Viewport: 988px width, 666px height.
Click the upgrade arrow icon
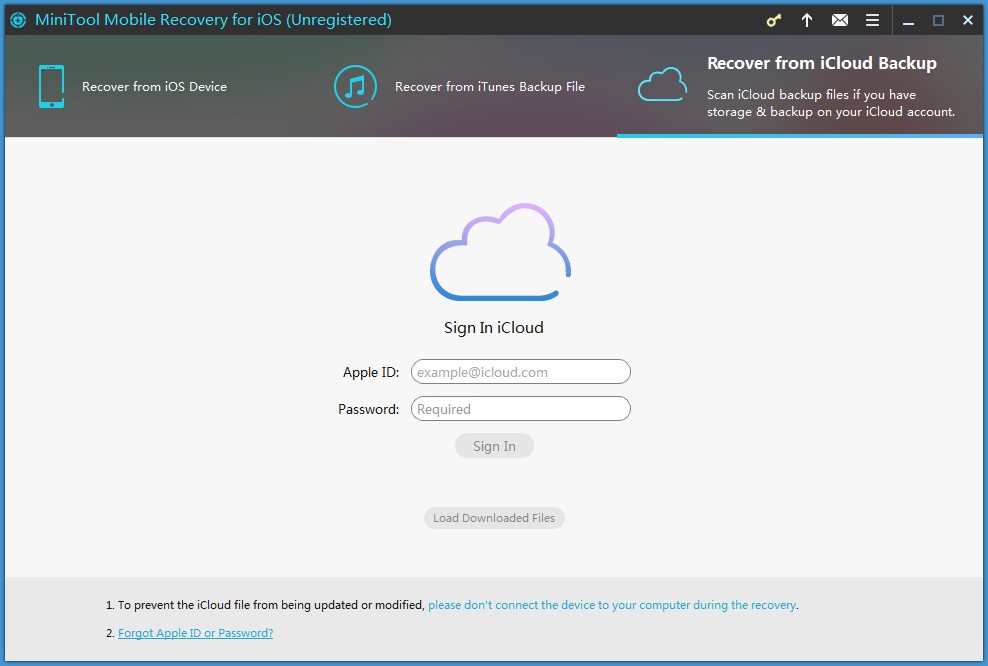coord(807,20)
